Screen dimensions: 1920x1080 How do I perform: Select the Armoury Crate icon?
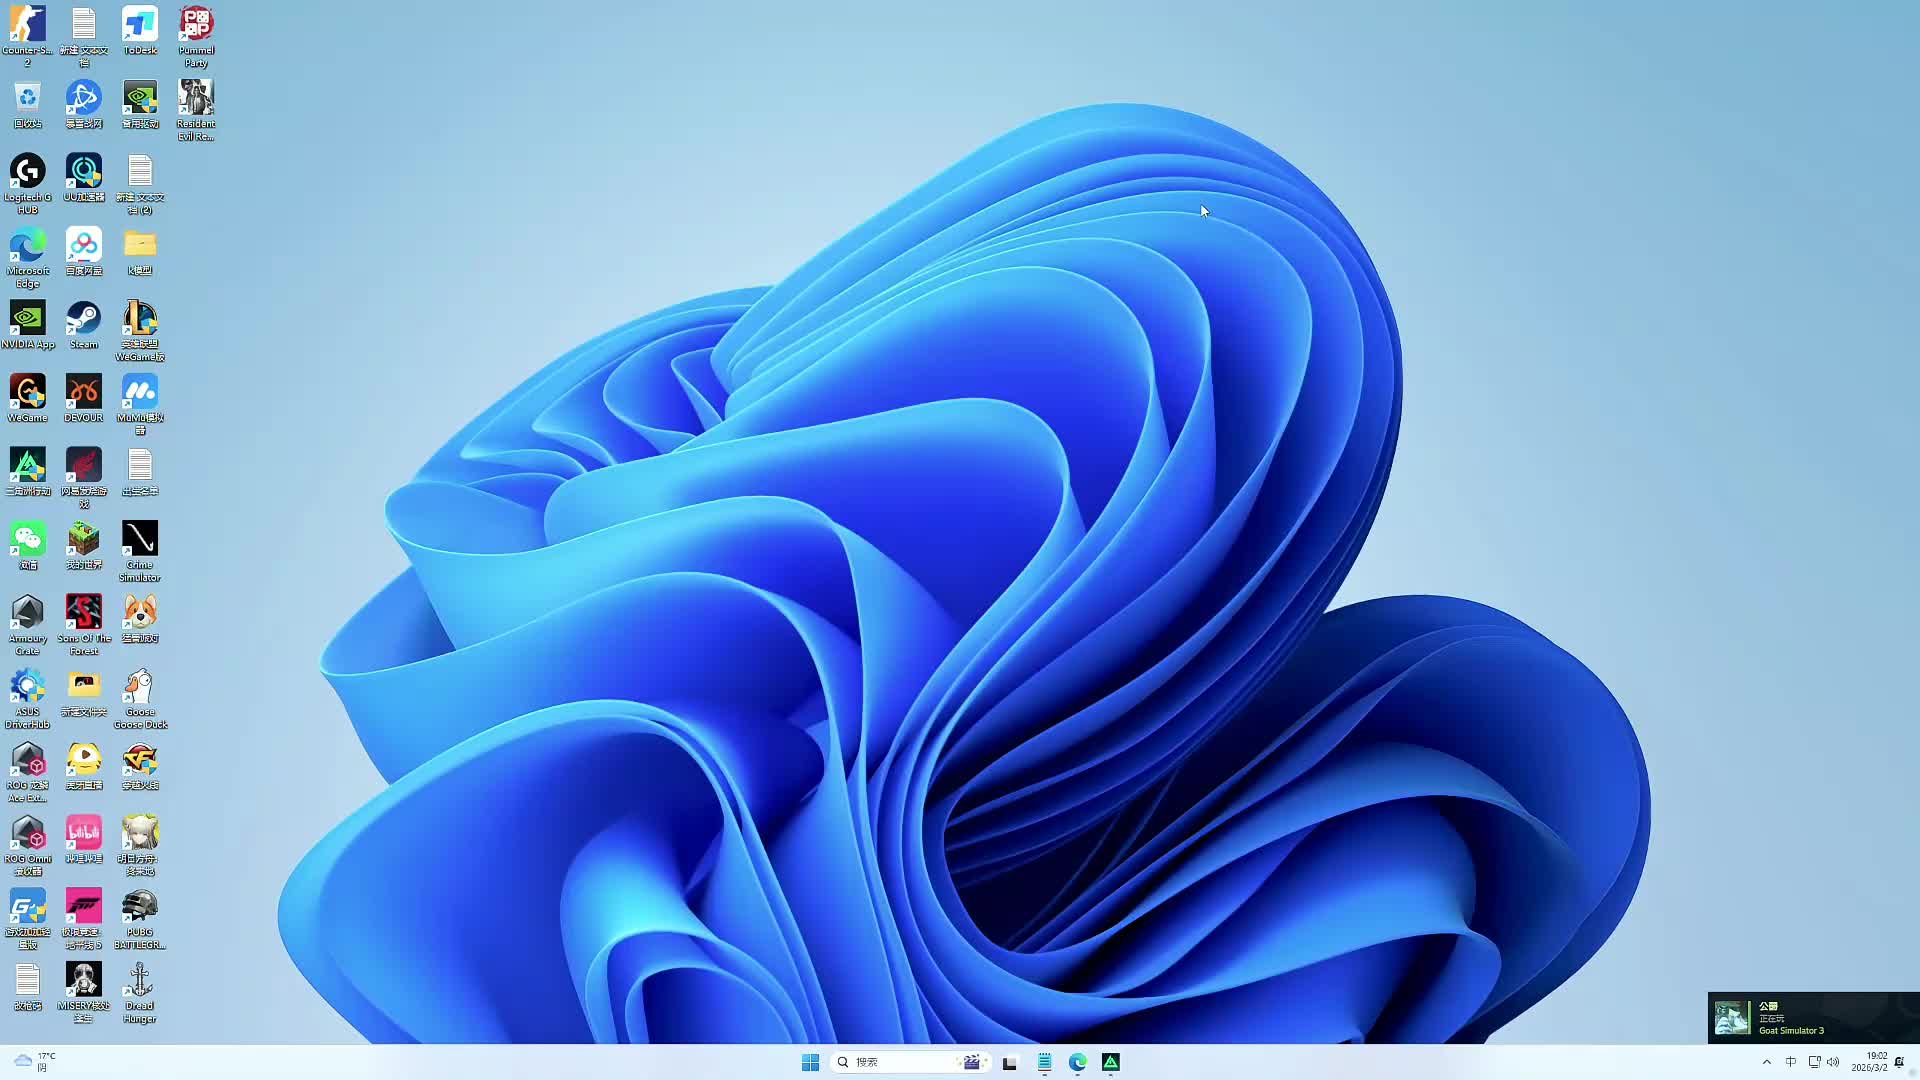point(28,615)
